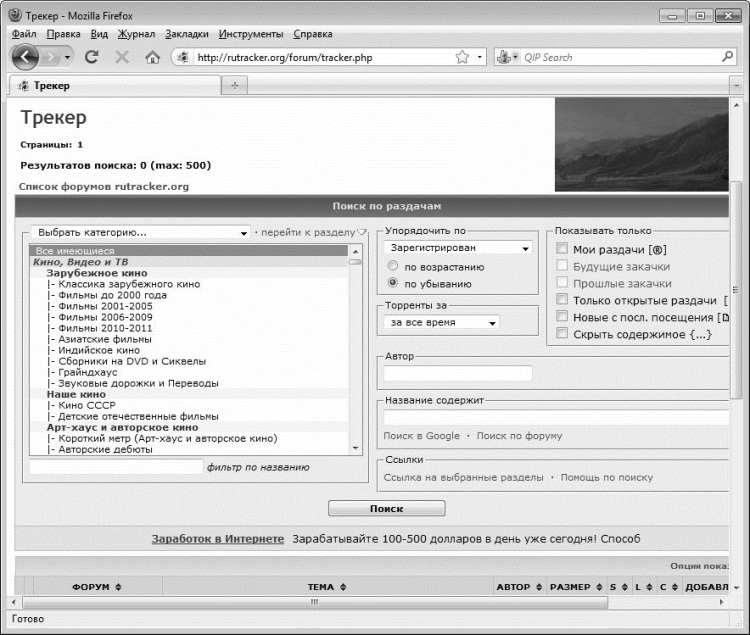Bookmark this page with the star icon
750x635 pixels.
point(462,57)
